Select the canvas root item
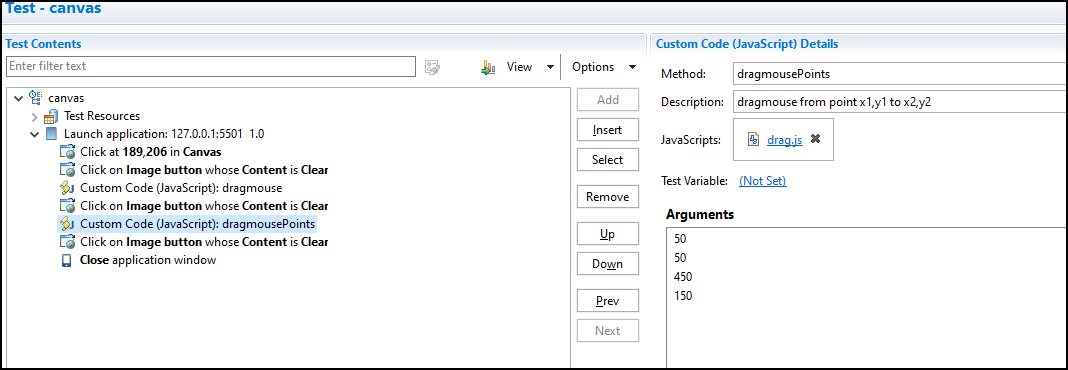1068x370 pixels. tap(66, 98)
